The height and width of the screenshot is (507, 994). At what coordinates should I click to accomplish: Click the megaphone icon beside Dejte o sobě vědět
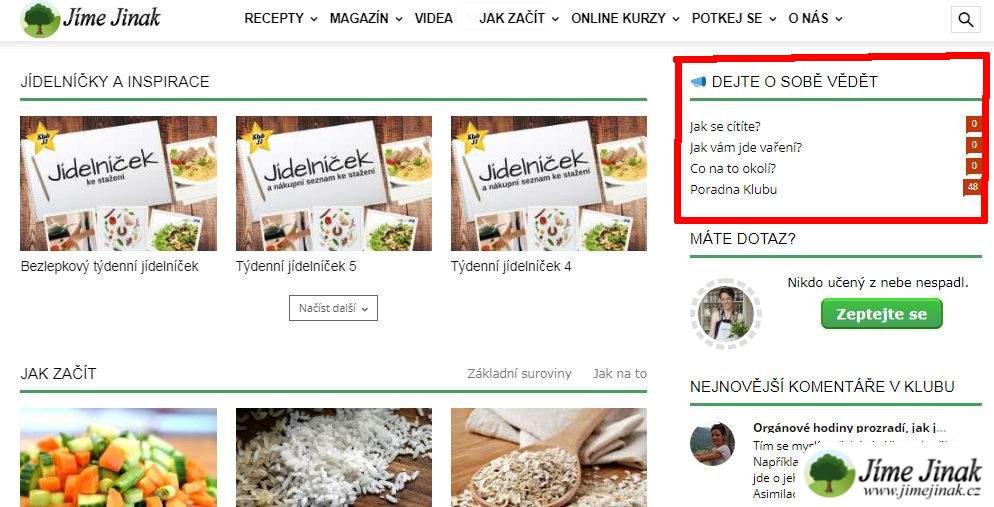698,82
